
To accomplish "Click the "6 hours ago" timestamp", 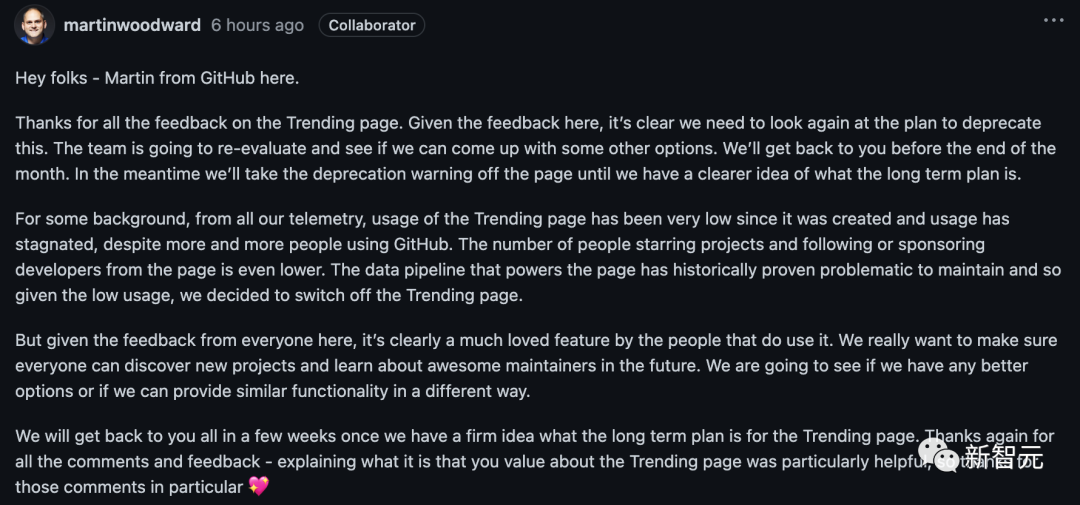I will [257, 25].
